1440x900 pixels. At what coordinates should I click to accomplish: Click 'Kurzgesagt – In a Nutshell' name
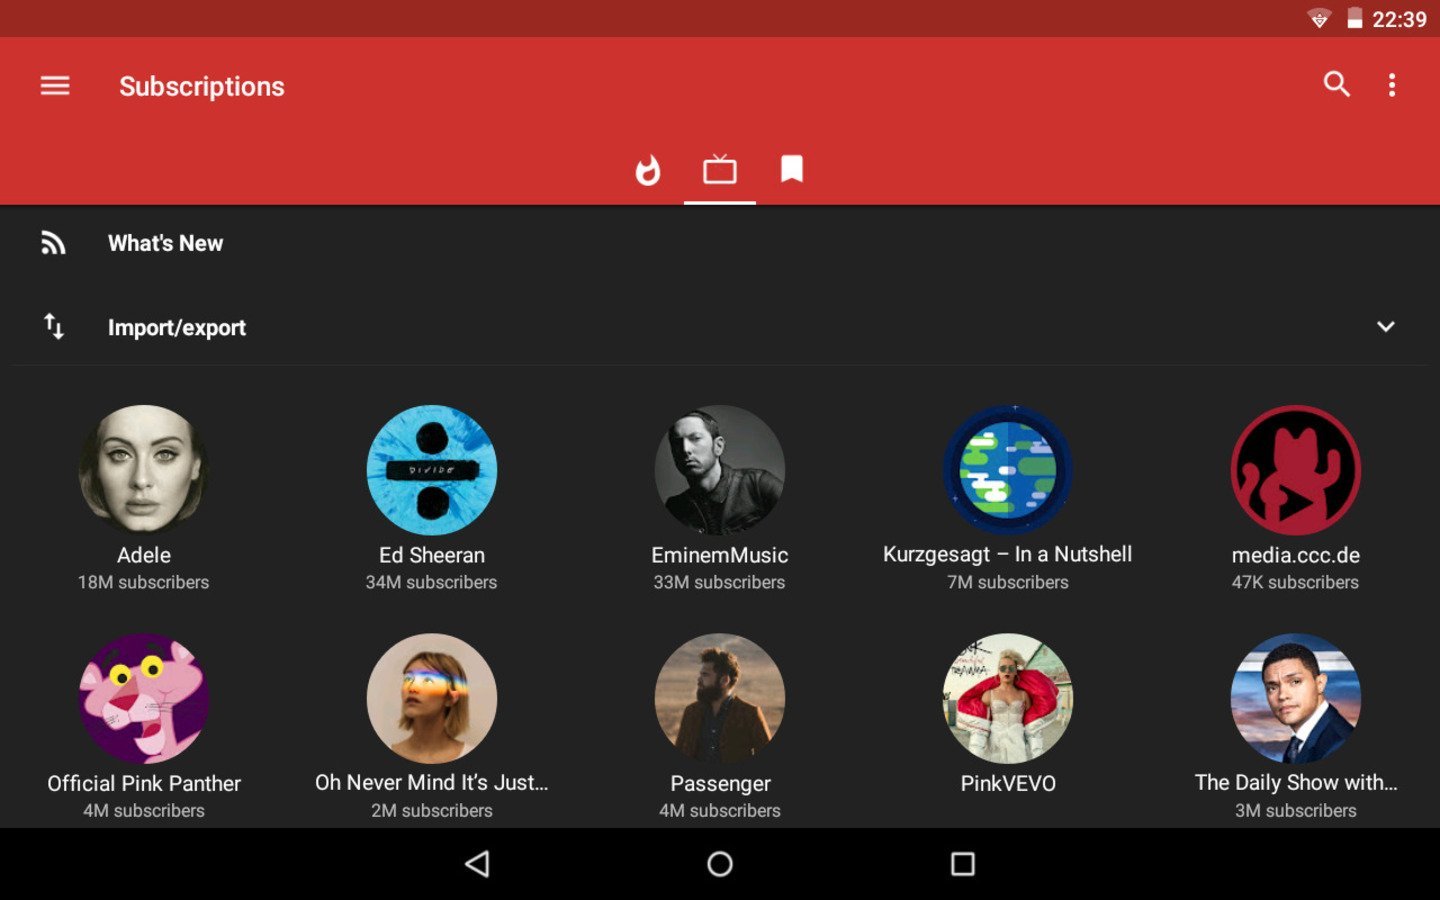(x=1008, y=554)
